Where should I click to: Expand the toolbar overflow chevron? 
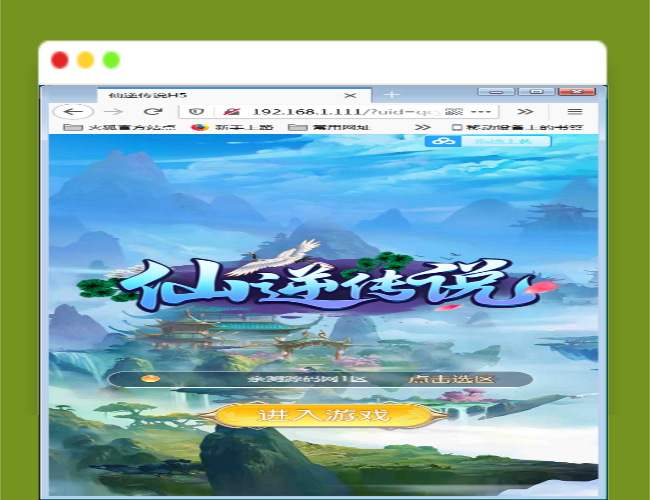tap(525, 112)
